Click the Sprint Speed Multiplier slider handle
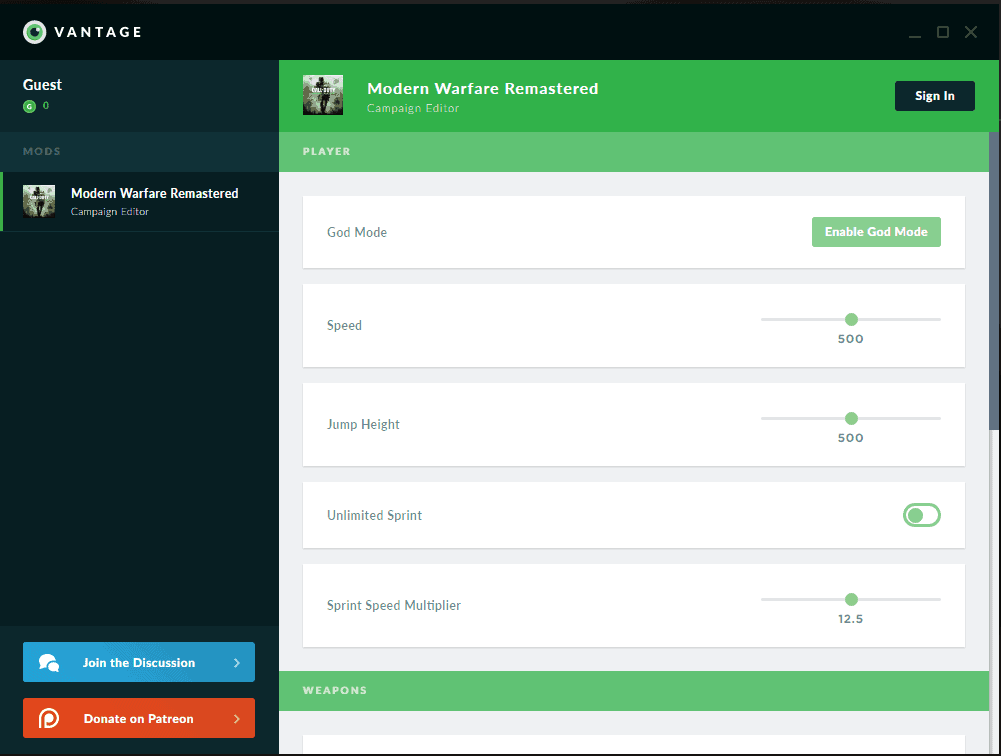Image resolution: width=1001 pixels, height=756 pixels. coord(852,599)
